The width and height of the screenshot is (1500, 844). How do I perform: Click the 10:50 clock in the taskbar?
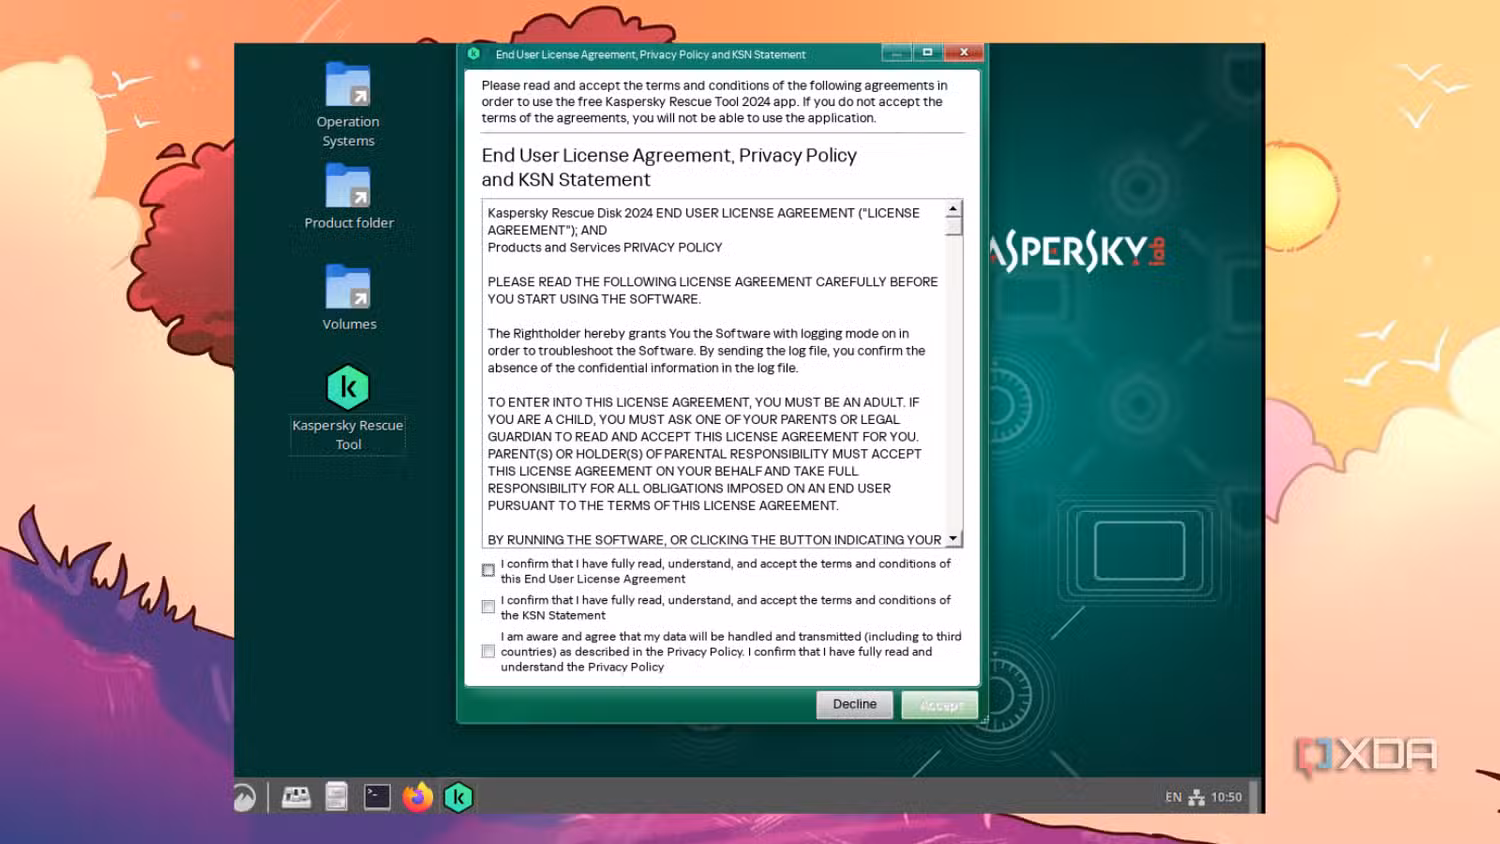1227,798
